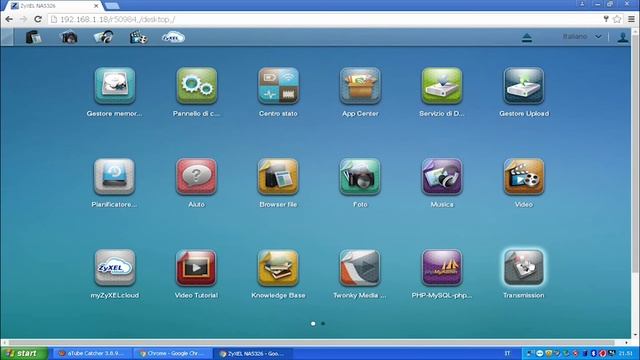Image resolution: width=640 pixels, height=360 pixels.
Task: Open Musica desktop icon
Action: [442, 177]
